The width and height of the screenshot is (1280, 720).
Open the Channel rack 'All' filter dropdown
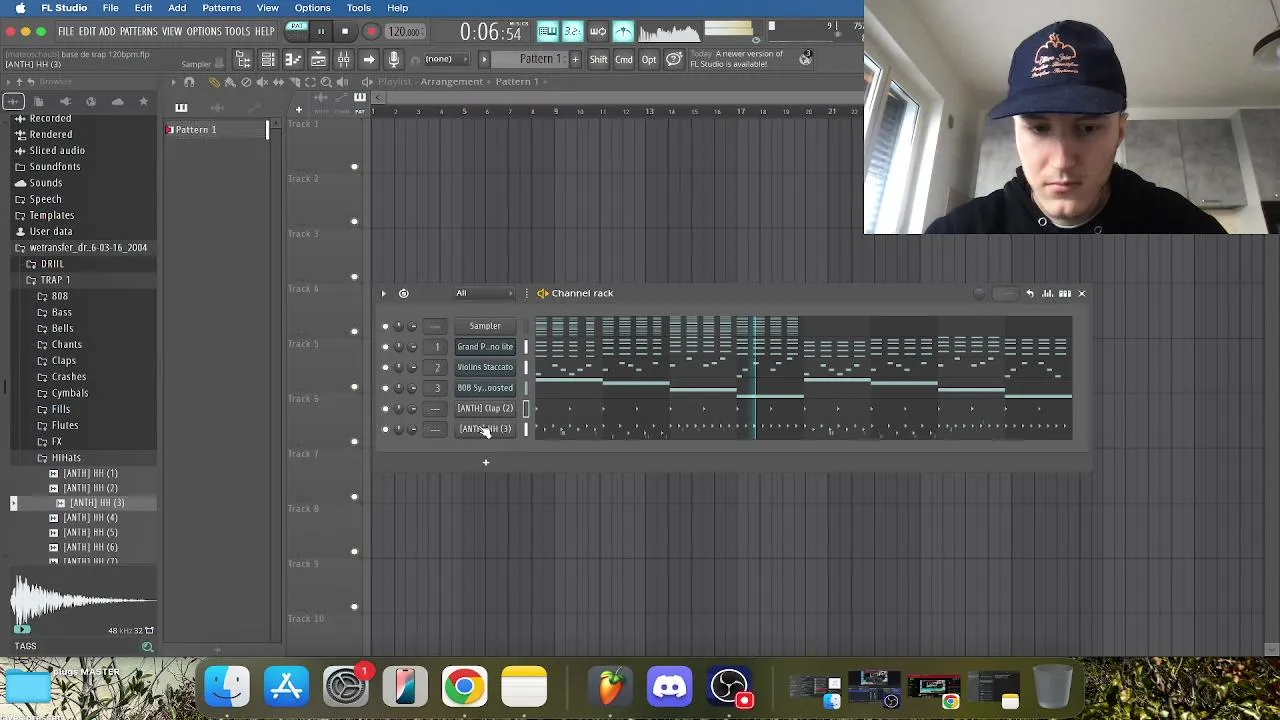[x=485, y=293]
